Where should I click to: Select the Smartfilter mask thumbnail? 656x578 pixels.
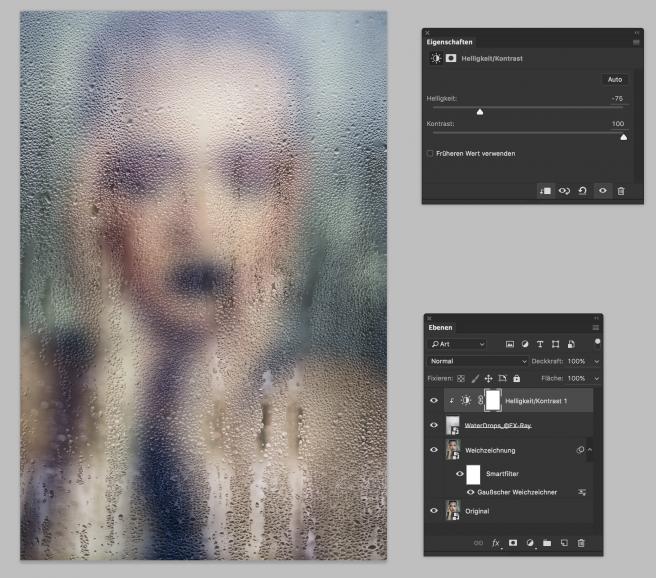(473, 474)
